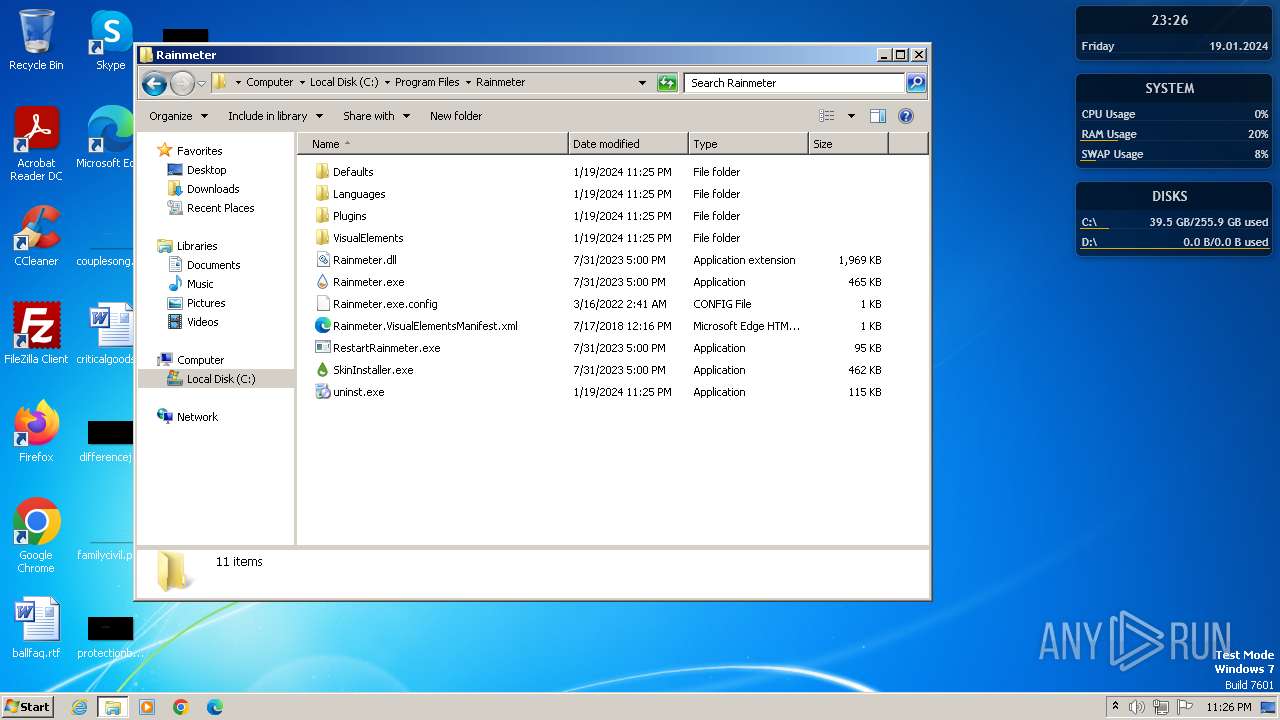Select Music library
Screen dimensions: 1280x720
[200, 284]
